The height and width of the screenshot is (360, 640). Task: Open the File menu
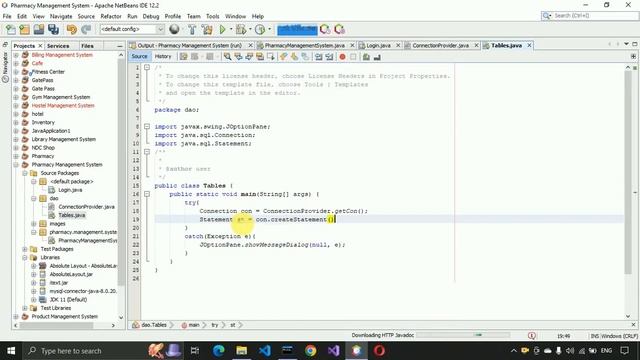[7, 16]
